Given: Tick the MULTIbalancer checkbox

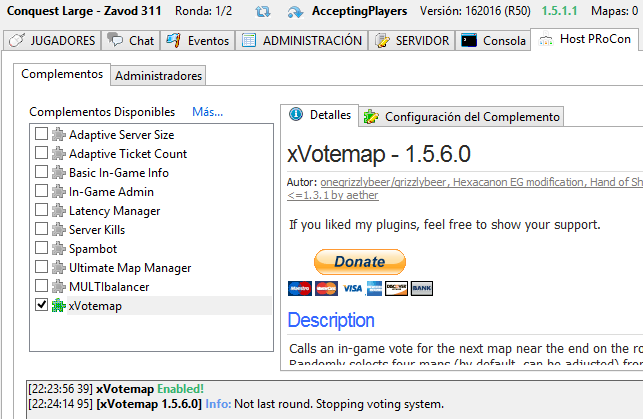Looking at the screenshot, I should point(41,287).
